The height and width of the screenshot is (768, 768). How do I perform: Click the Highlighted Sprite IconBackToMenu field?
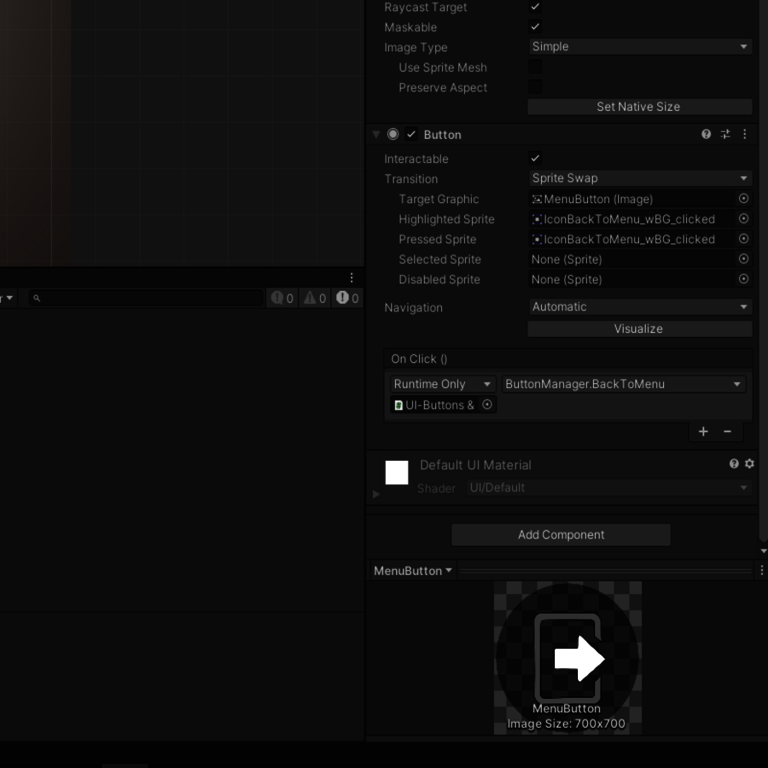[x=632, y=219]
